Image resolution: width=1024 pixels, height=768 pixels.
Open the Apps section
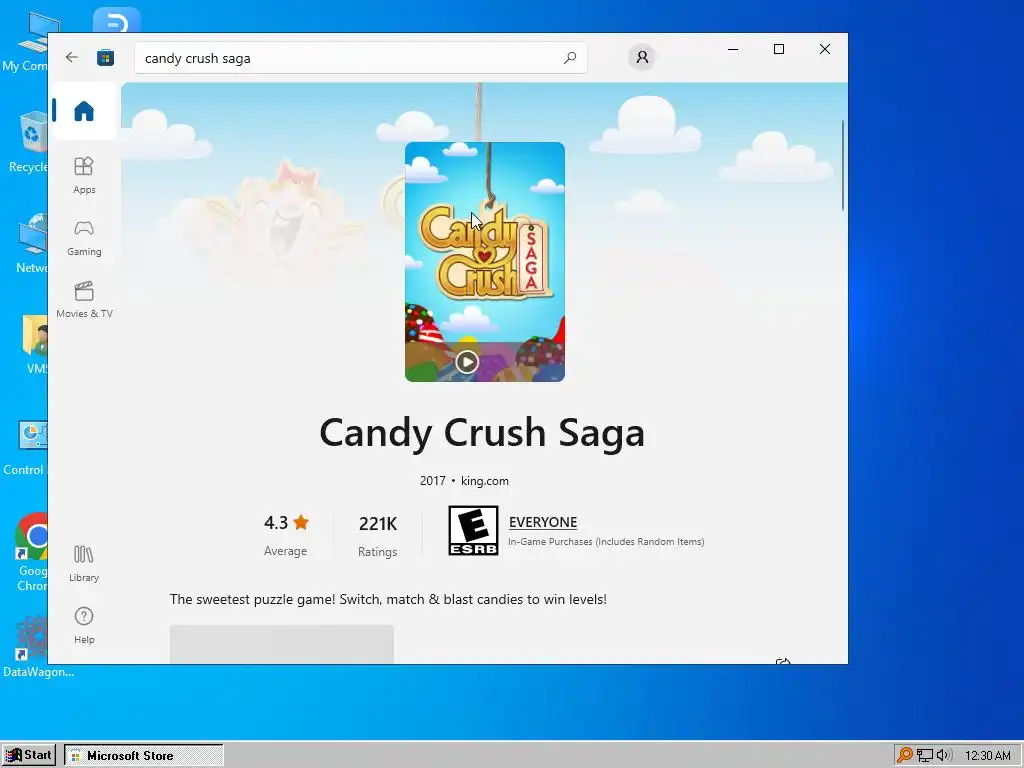point(84,175)
